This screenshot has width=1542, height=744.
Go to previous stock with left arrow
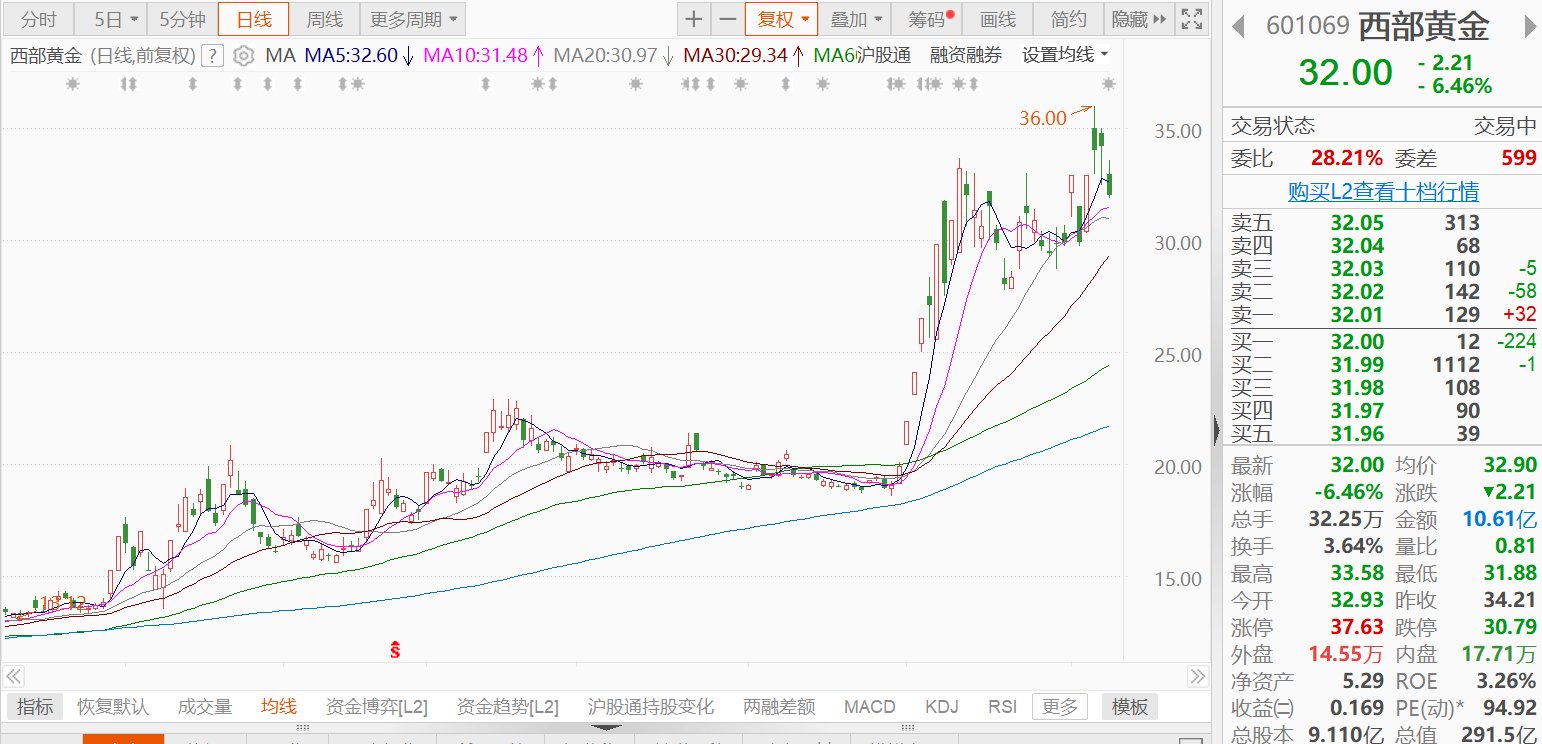[1238, 26]
